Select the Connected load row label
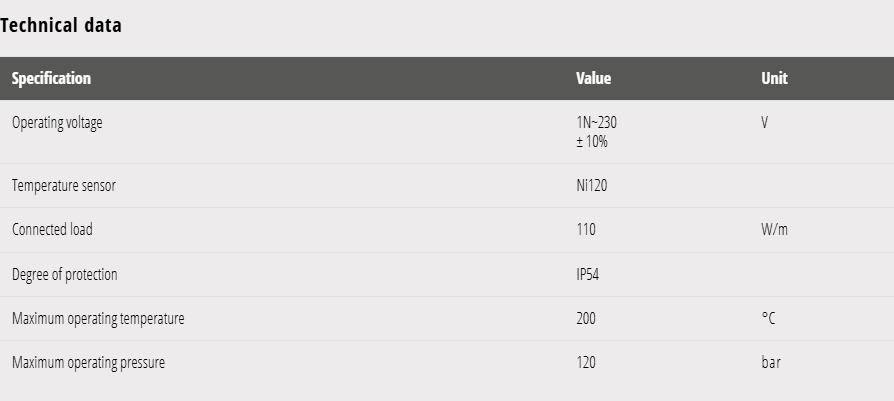 tap(52, 230)
